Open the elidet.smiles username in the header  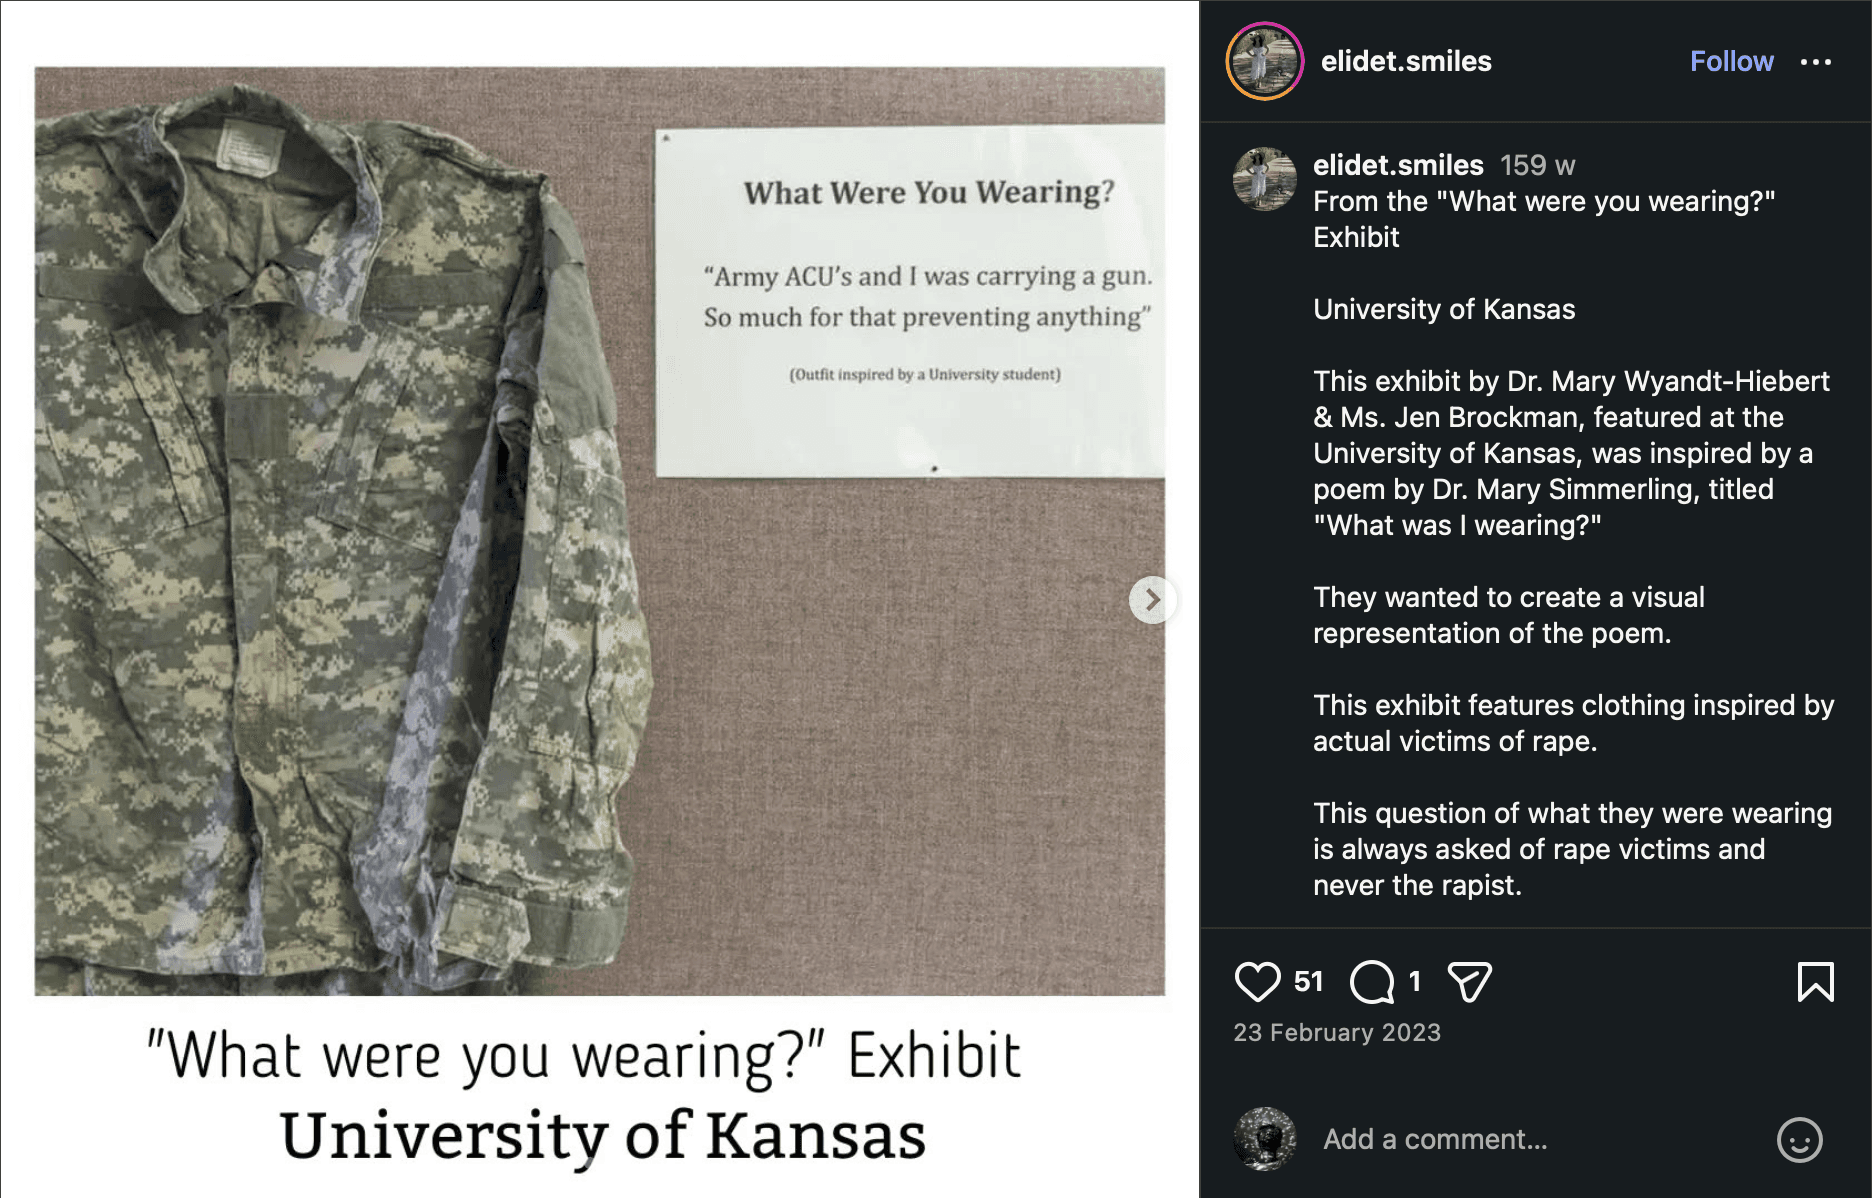(1406, 61)
